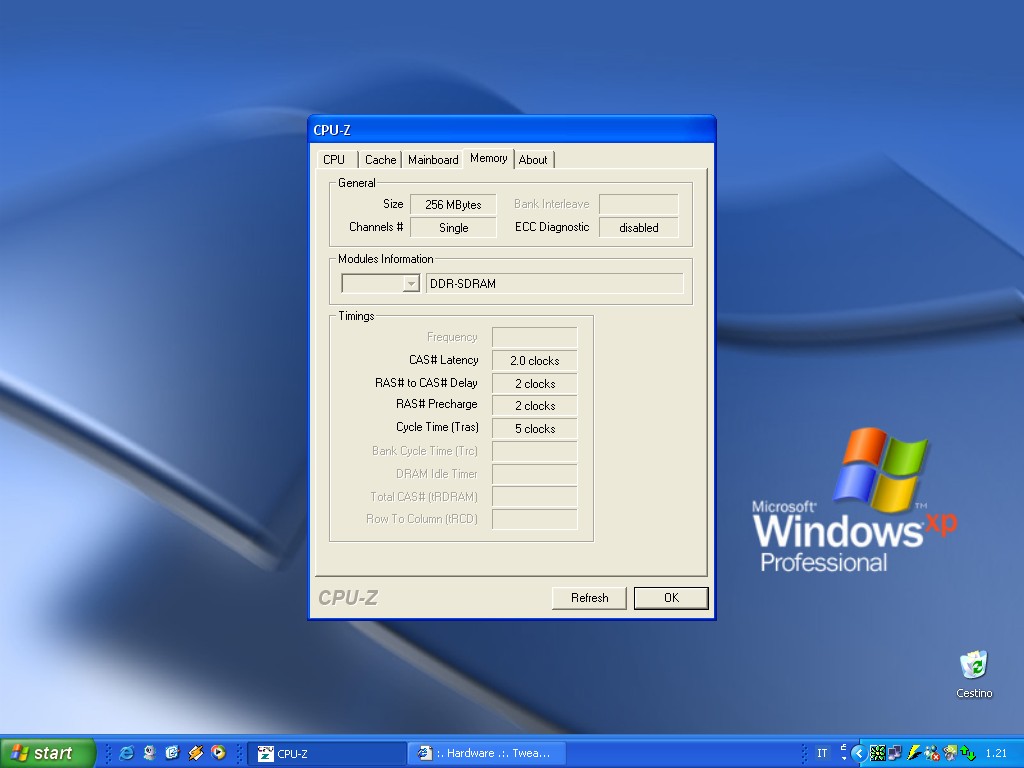1024x768 pixels.
Task: Open the blue mail-style Quick Launch icon
Action: (172, 753)
